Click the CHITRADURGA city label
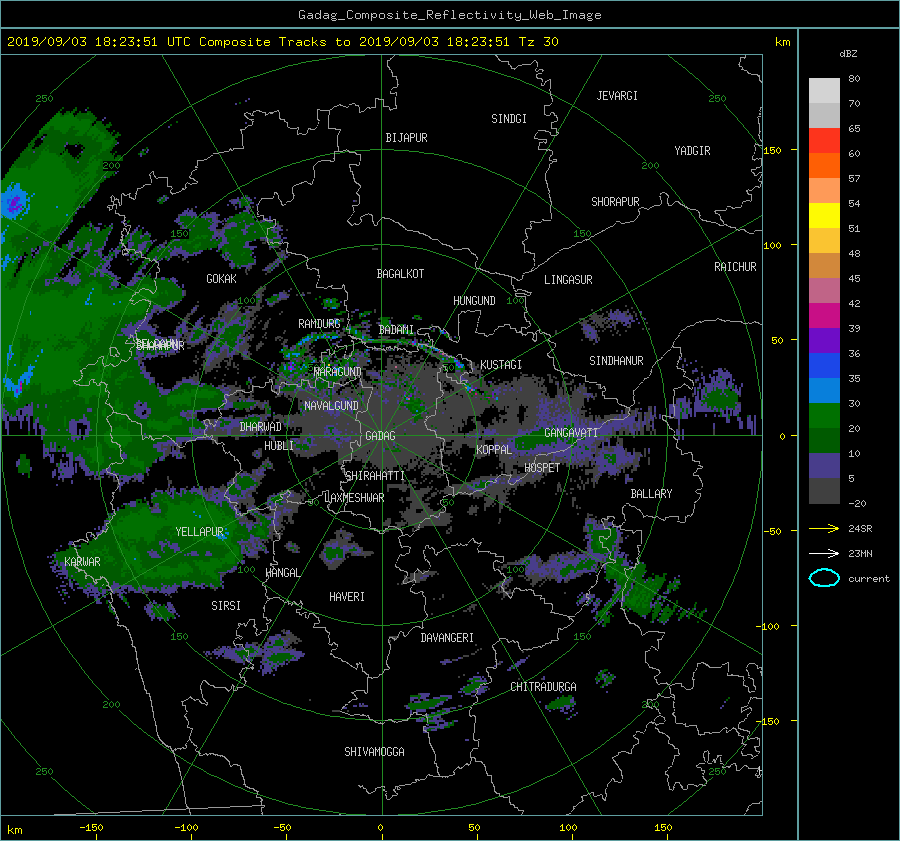This screenshot has height=841, width=900. click(544, 687)
